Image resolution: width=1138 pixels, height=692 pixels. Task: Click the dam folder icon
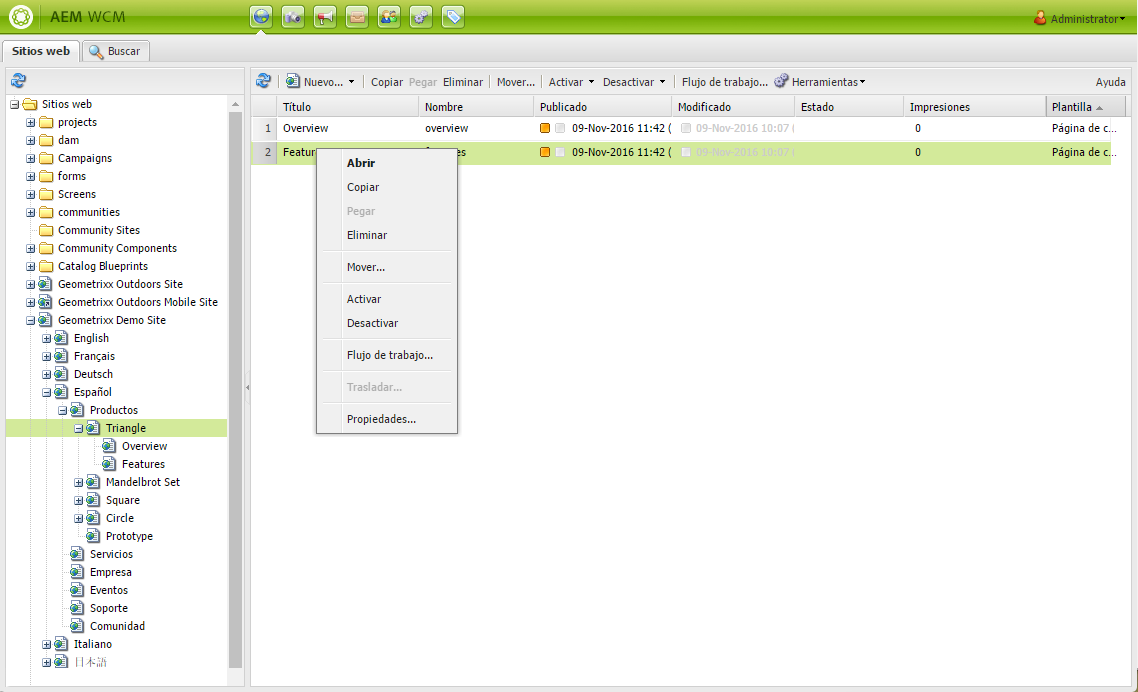pyautogui.click(x=46, y=140)
